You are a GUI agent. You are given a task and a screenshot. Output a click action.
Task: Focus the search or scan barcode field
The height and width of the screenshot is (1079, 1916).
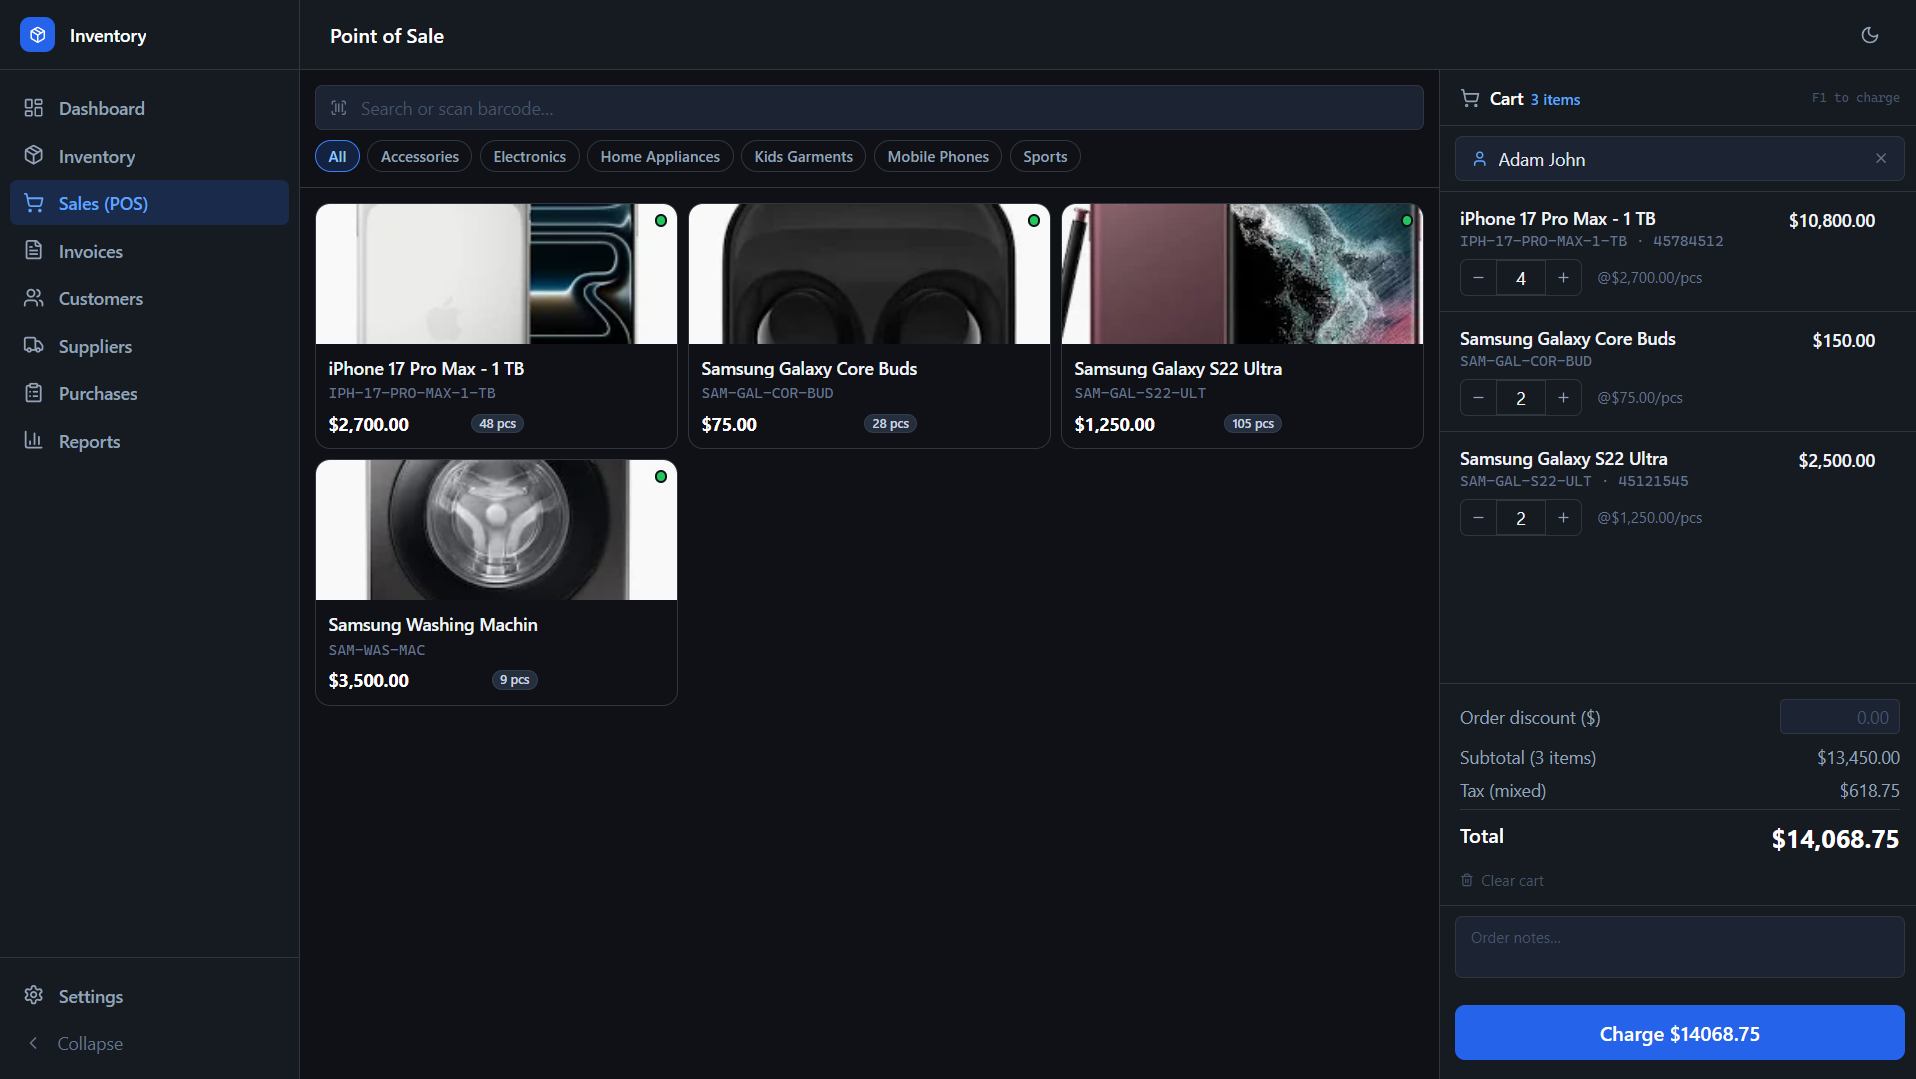coord(869,108)
